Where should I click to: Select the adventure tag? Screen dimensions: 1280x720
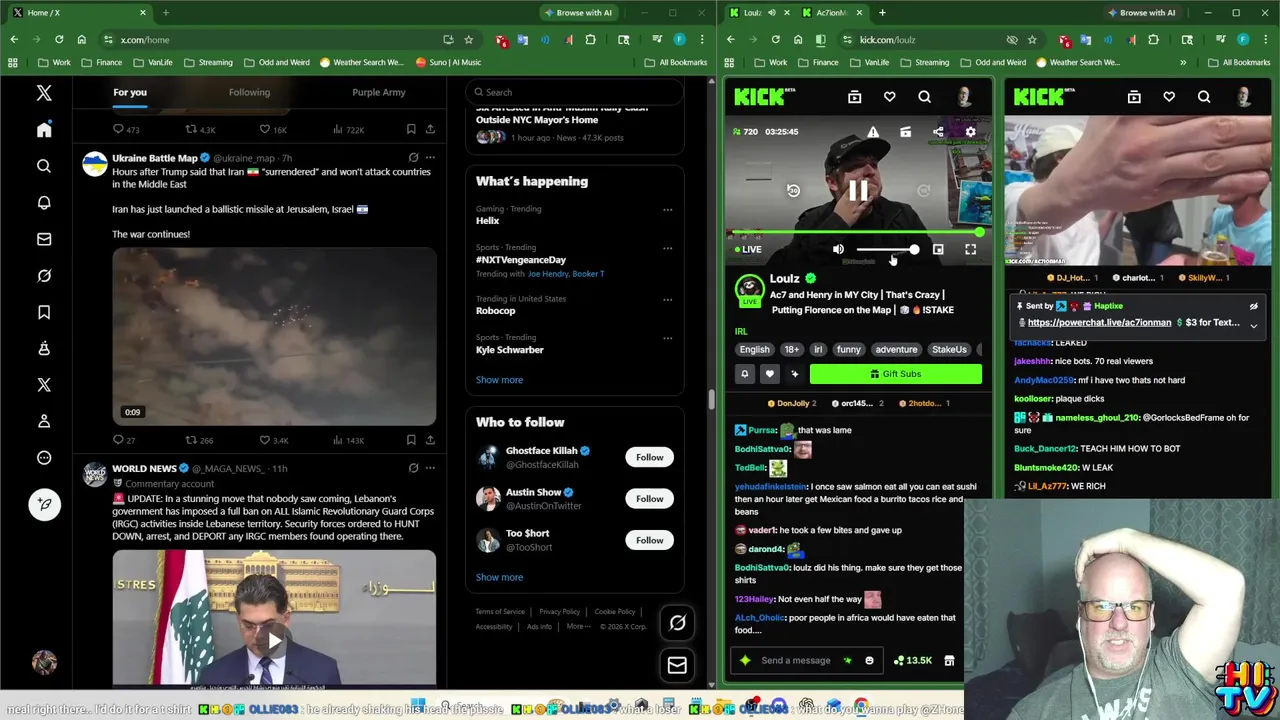pos(896,350)
